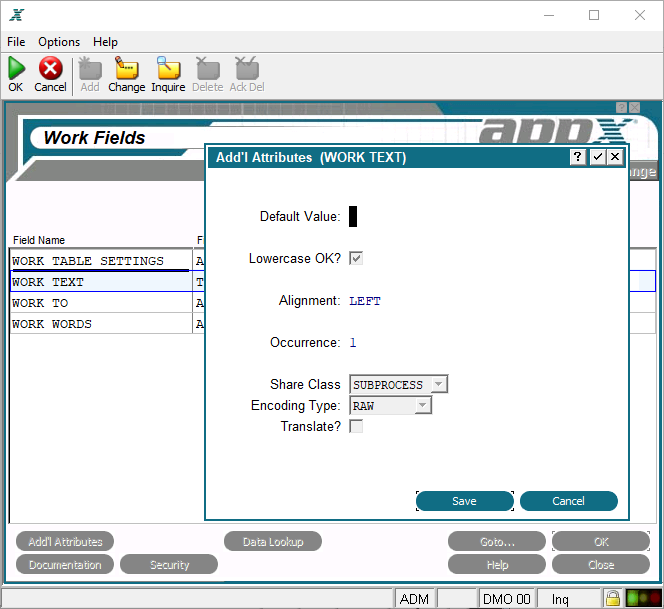Image resolution: width=664 pixels, height=609 pixels.
Task: Click the padlock icon in status bar
Action: [x=612, y=598]
